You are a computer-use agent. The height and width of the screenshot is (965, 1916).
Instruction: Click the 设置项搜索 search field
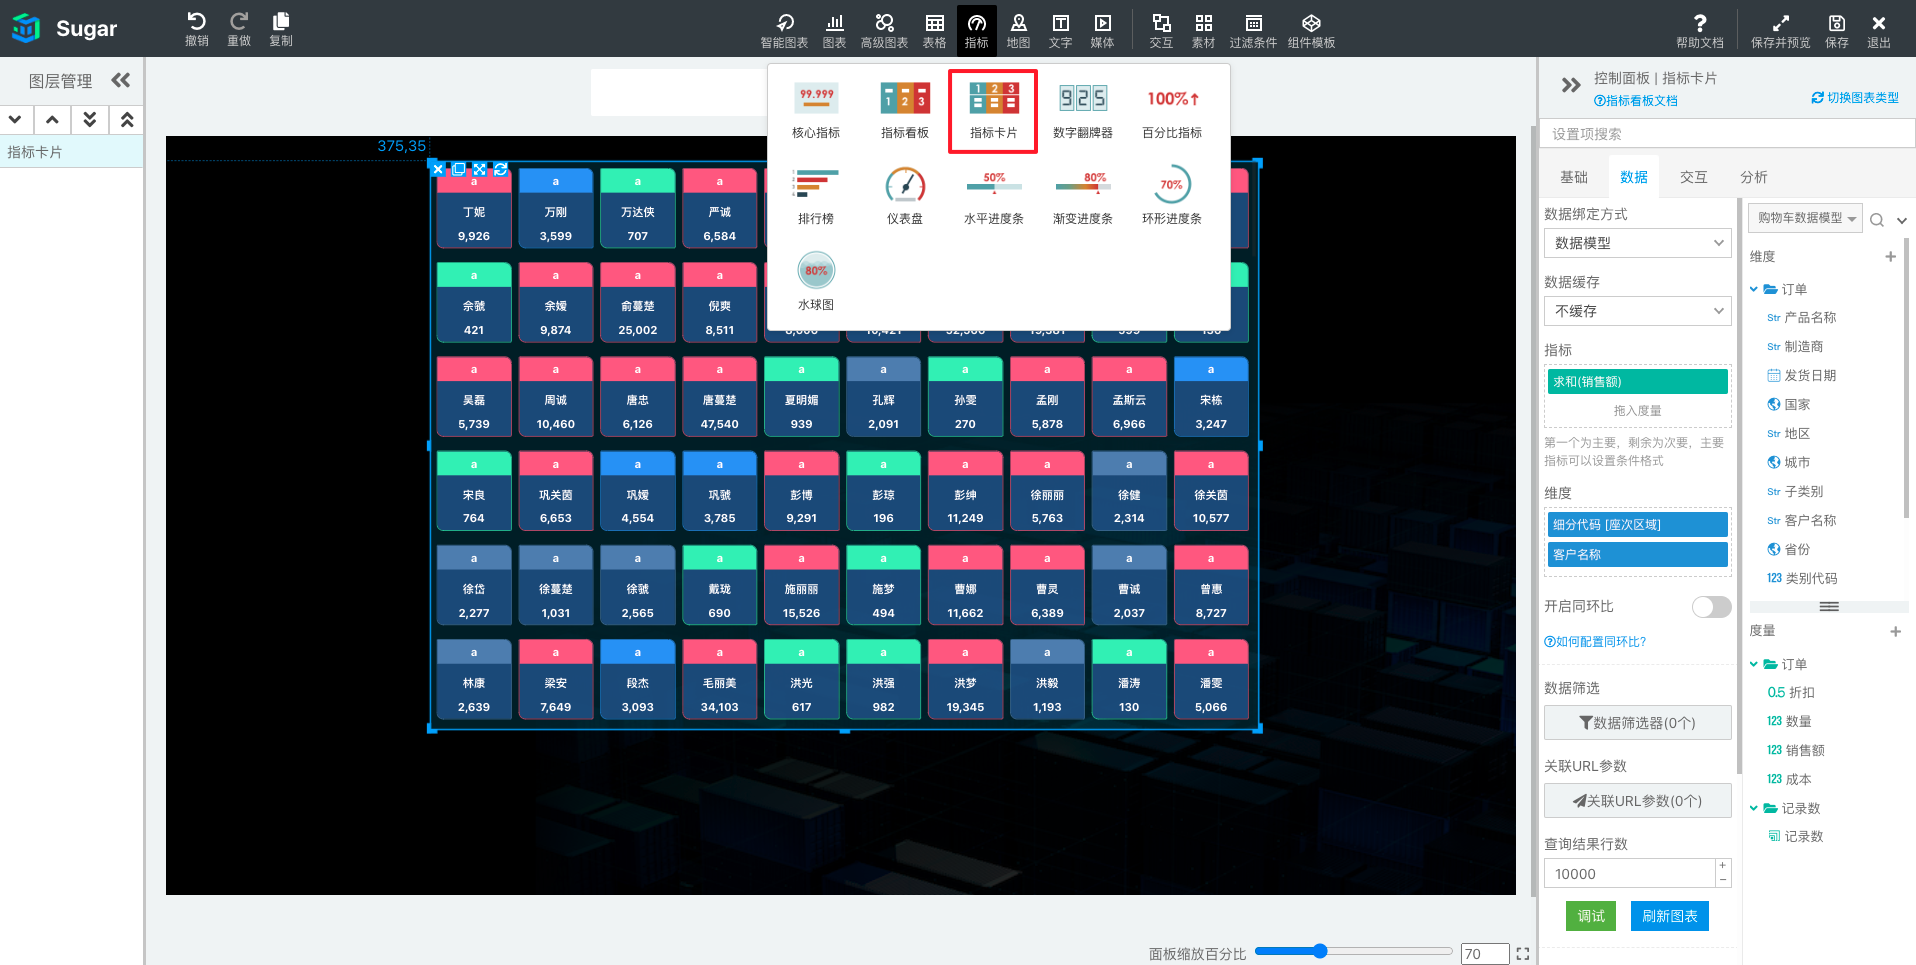tap(1727, 134)
